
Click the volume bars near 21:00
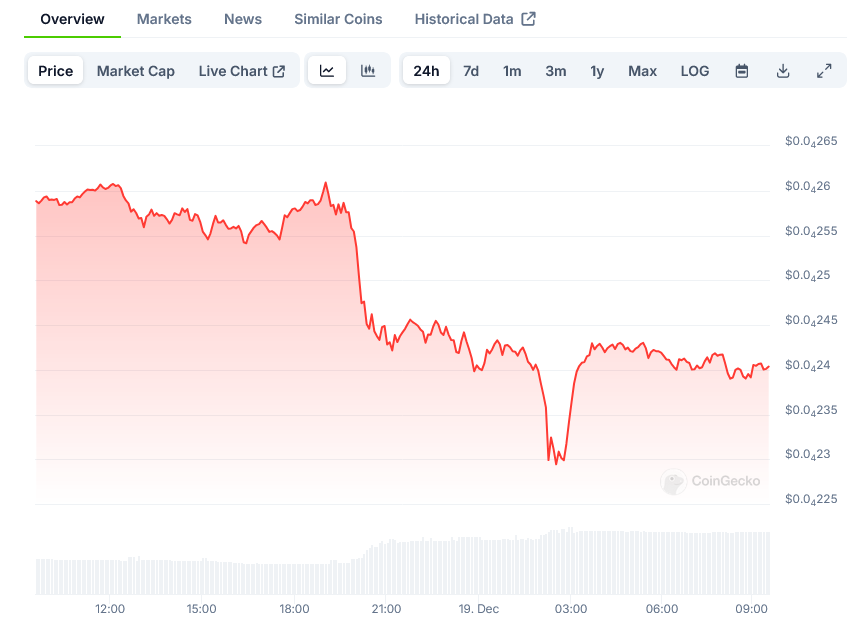coord(386,568)
